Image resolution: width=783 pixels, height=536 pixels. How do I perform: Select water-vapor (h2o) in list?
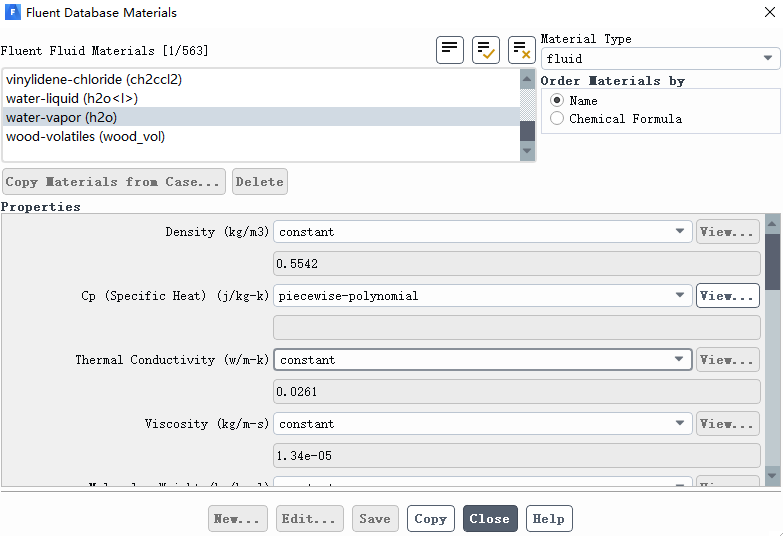click(261, 117)
